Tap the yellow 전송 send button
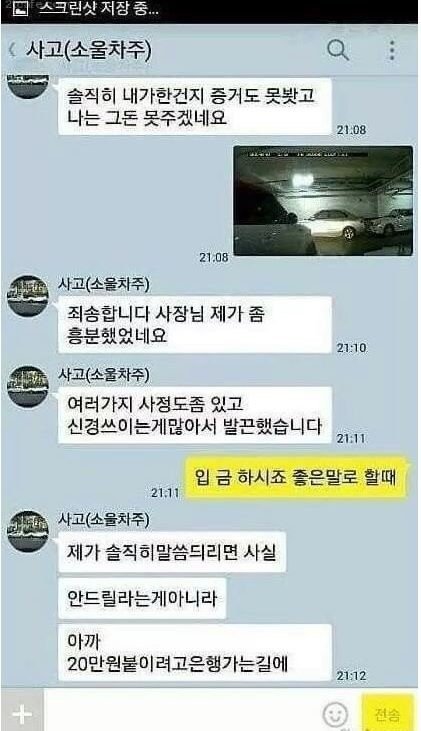This screenshot has height=731, width=421. (x=387, y=714)
